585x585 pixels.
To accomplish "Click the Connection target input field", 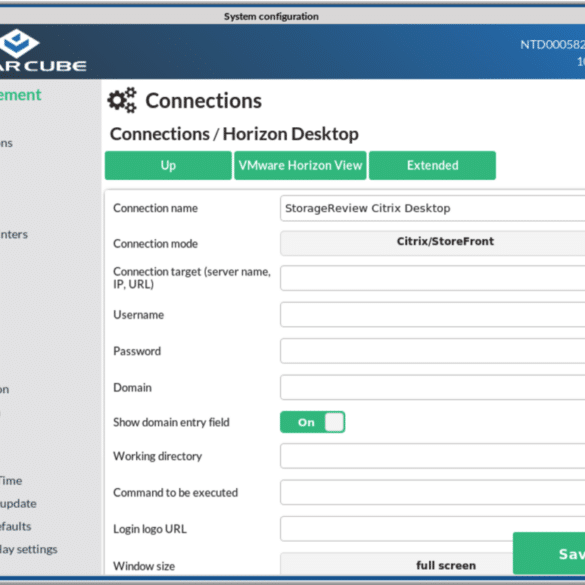I will point(432,278).
